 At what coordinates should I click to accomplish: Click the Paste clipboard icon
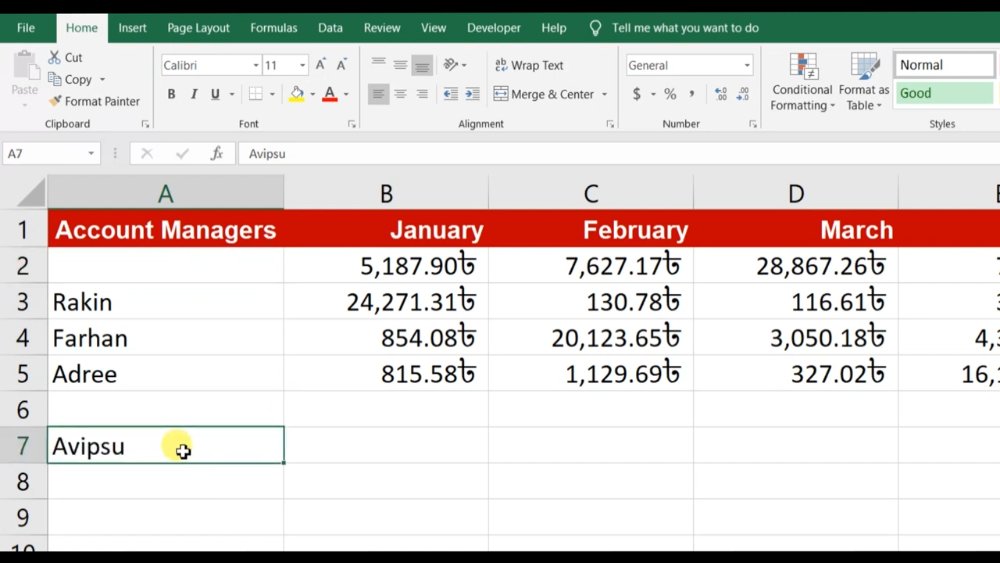click(25, 66)
